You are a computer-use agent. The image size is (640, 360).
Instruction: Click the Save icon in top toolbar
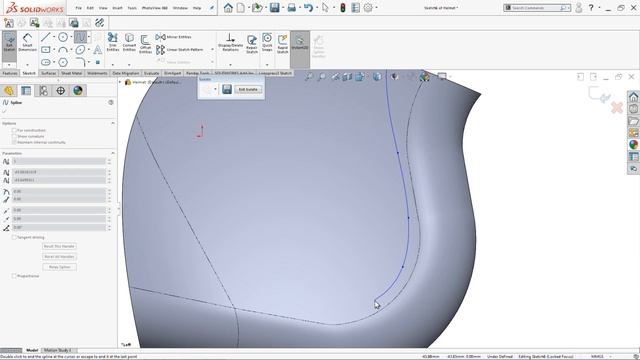(x=274, y=8)
